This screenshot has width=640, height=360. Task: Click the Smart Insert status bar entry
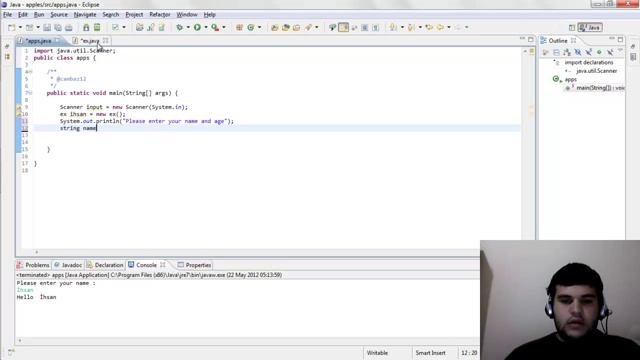(x=431, y=353)
